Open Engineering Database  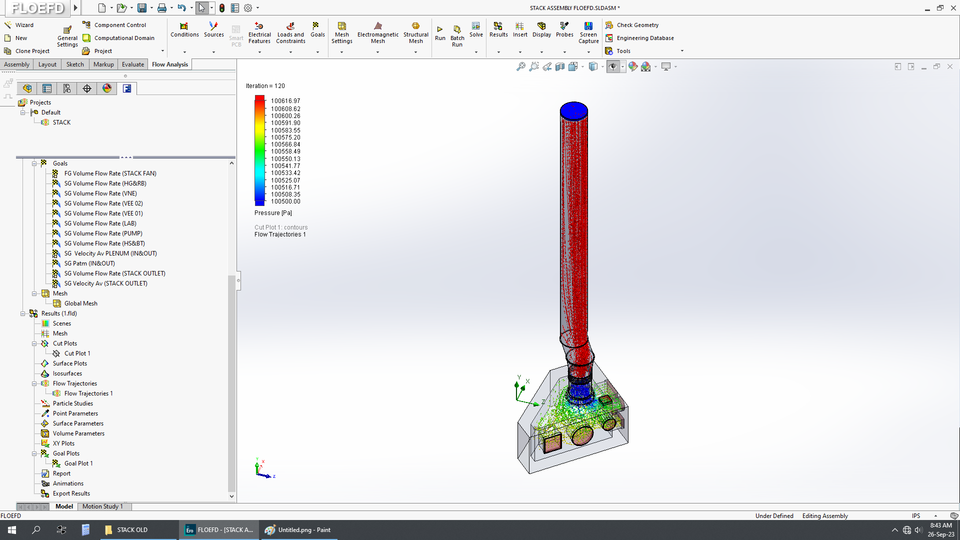639,38
